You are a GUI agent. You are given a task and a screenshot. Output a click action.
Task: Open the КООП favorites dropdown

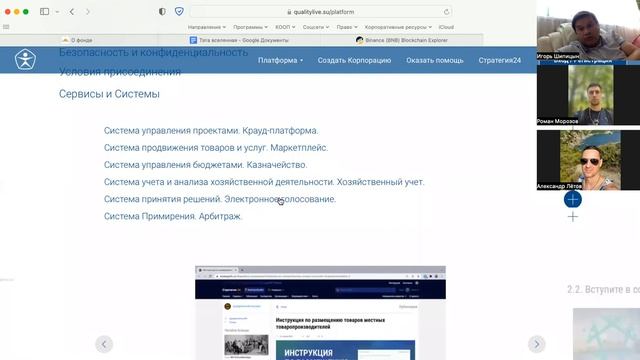coord(285,27)
